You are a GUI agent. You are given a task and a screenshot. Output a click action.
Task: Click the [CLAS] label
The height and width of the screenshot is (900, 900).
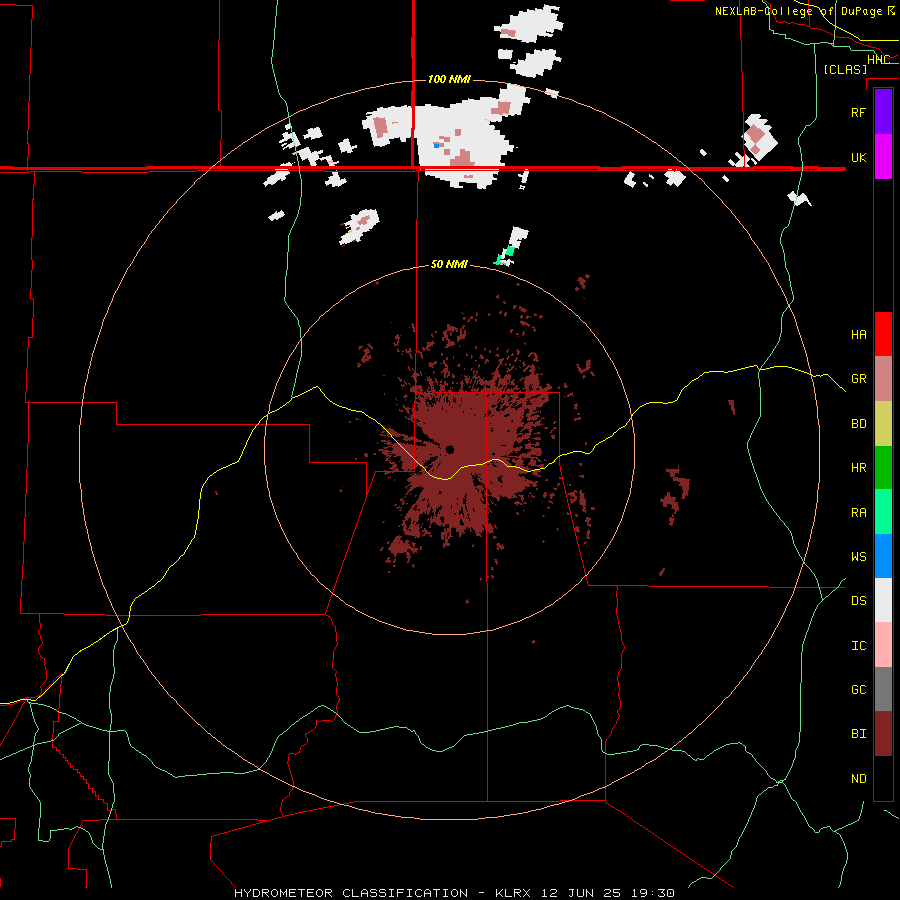click(845, 69)
